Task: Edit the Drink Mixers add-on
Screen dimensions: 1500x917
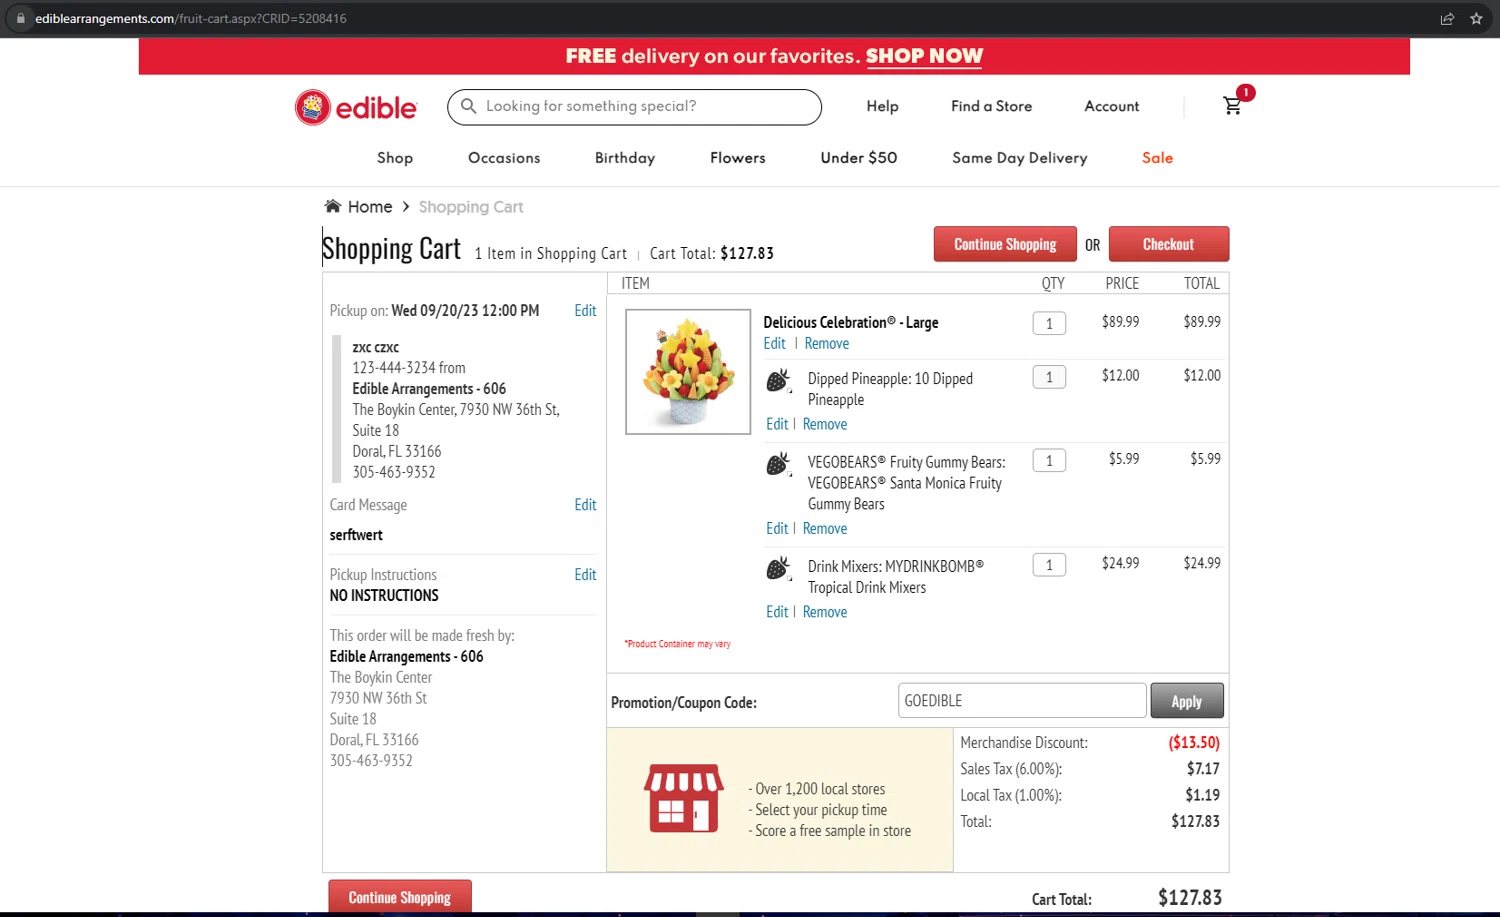Action: pyautogui.click(x=777, y=612)
